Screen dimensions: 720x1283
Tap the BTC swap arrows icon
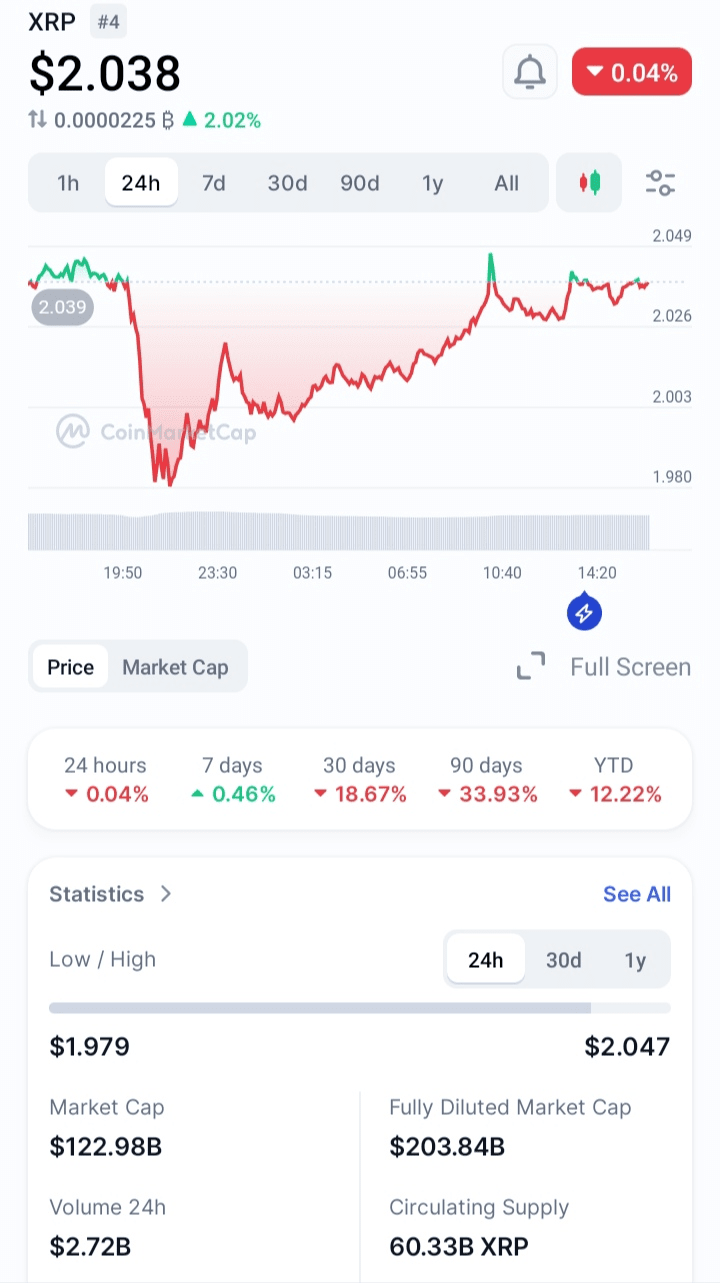pos(38,120)
